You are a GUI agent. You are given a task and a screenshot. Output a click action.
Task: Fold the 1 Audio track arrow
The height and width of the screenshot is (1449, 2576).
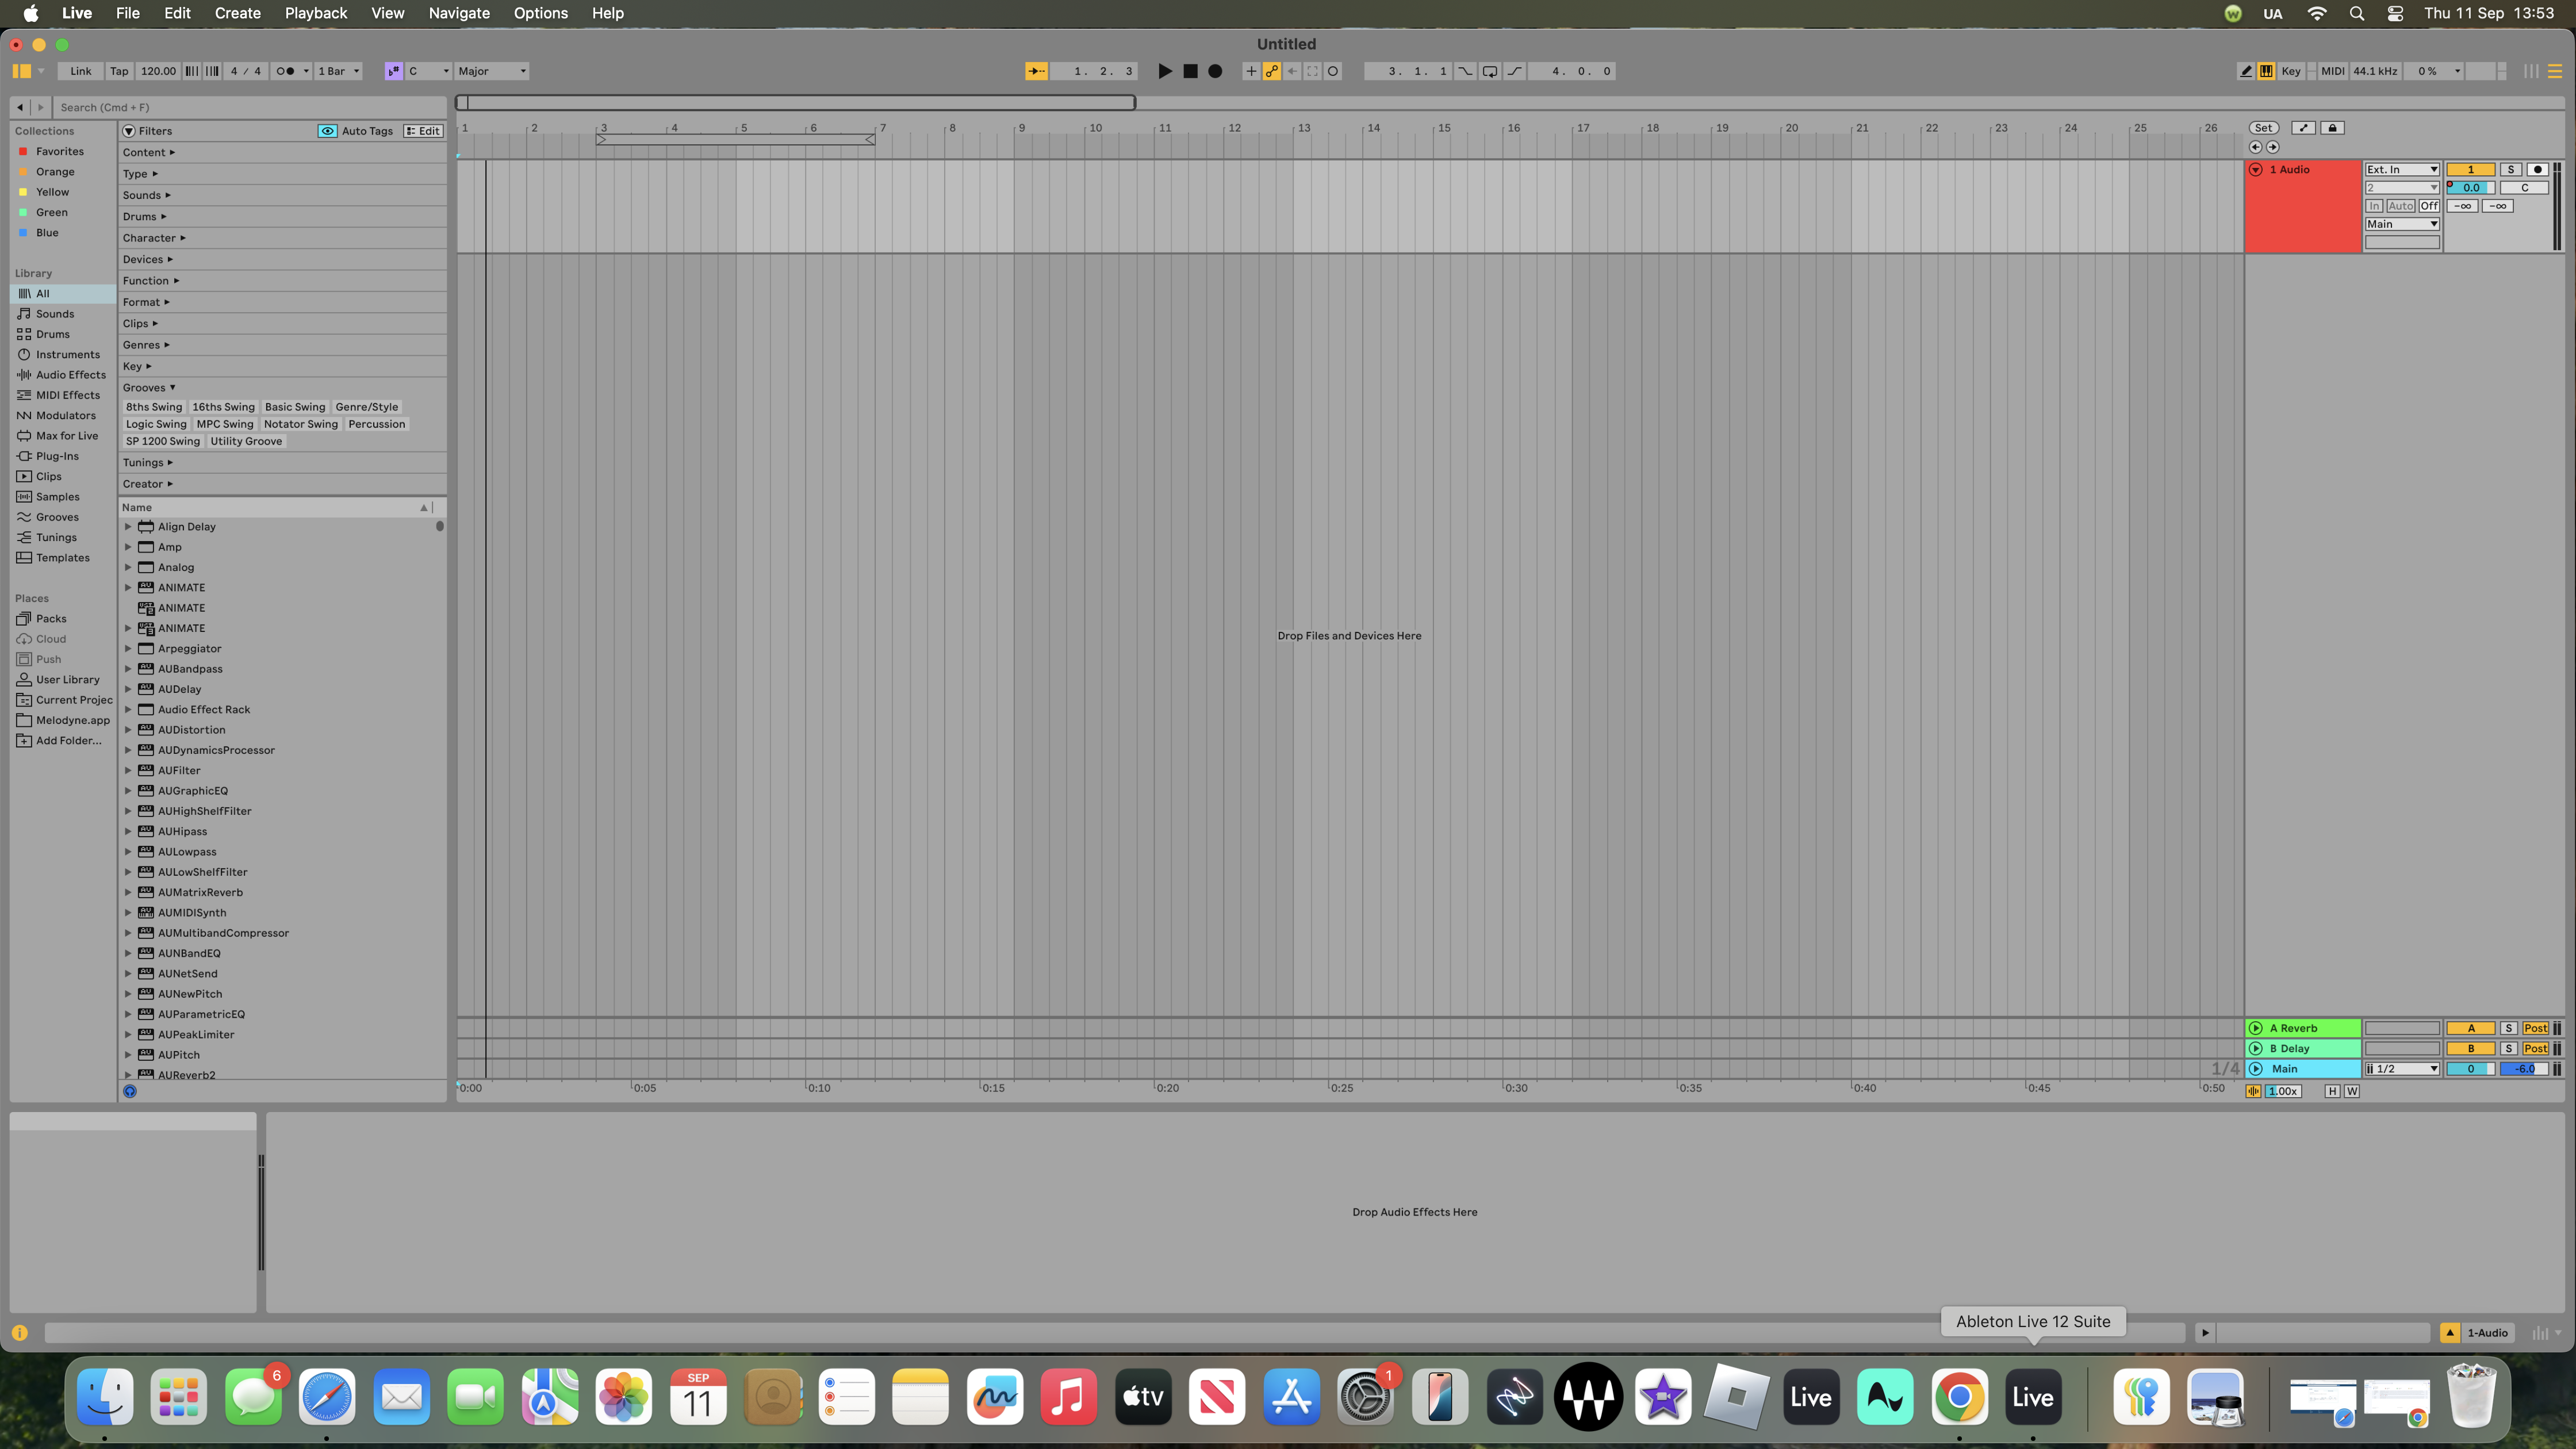click(2256, 170)
